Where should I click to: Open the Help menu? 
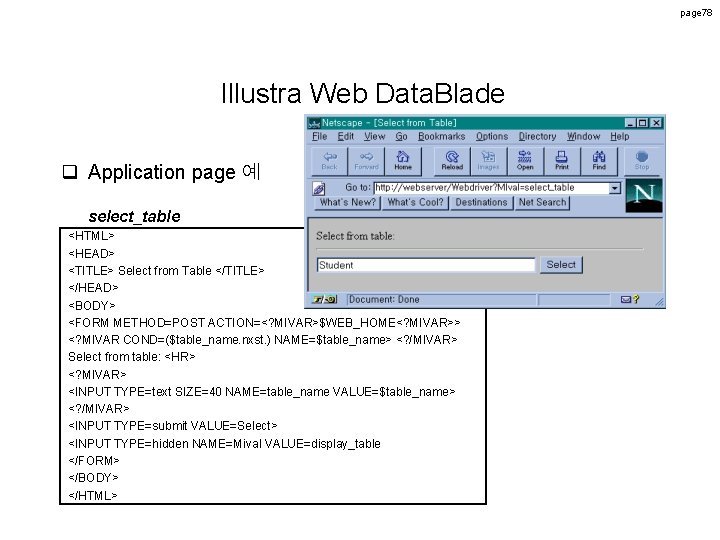pos(619,136)
